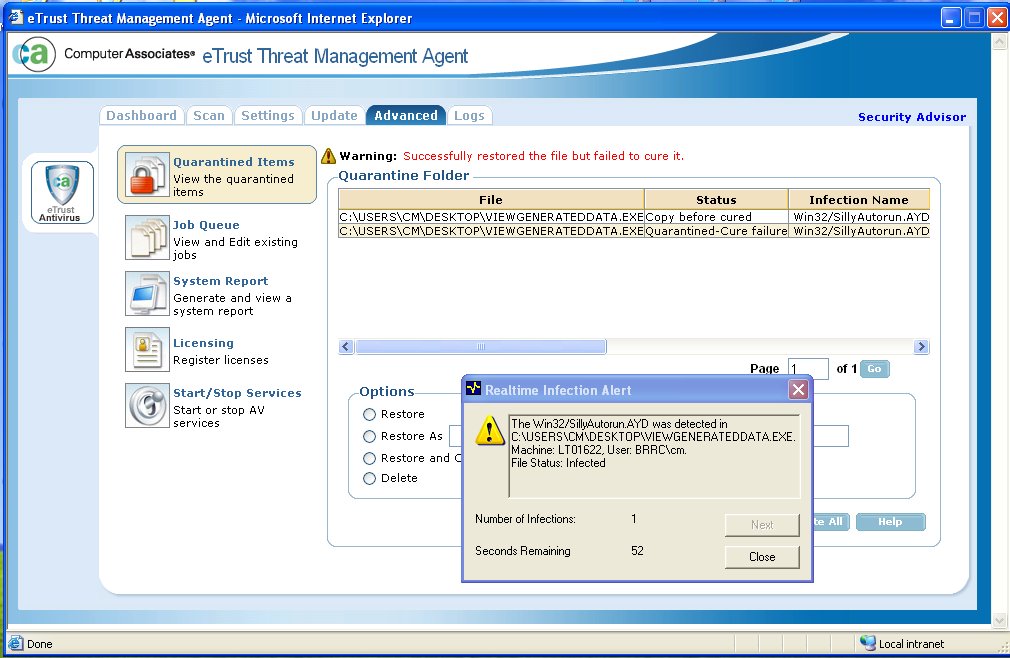Sort by the Status column header
This screenshot has width=1010, height=658.
point(716,200)
